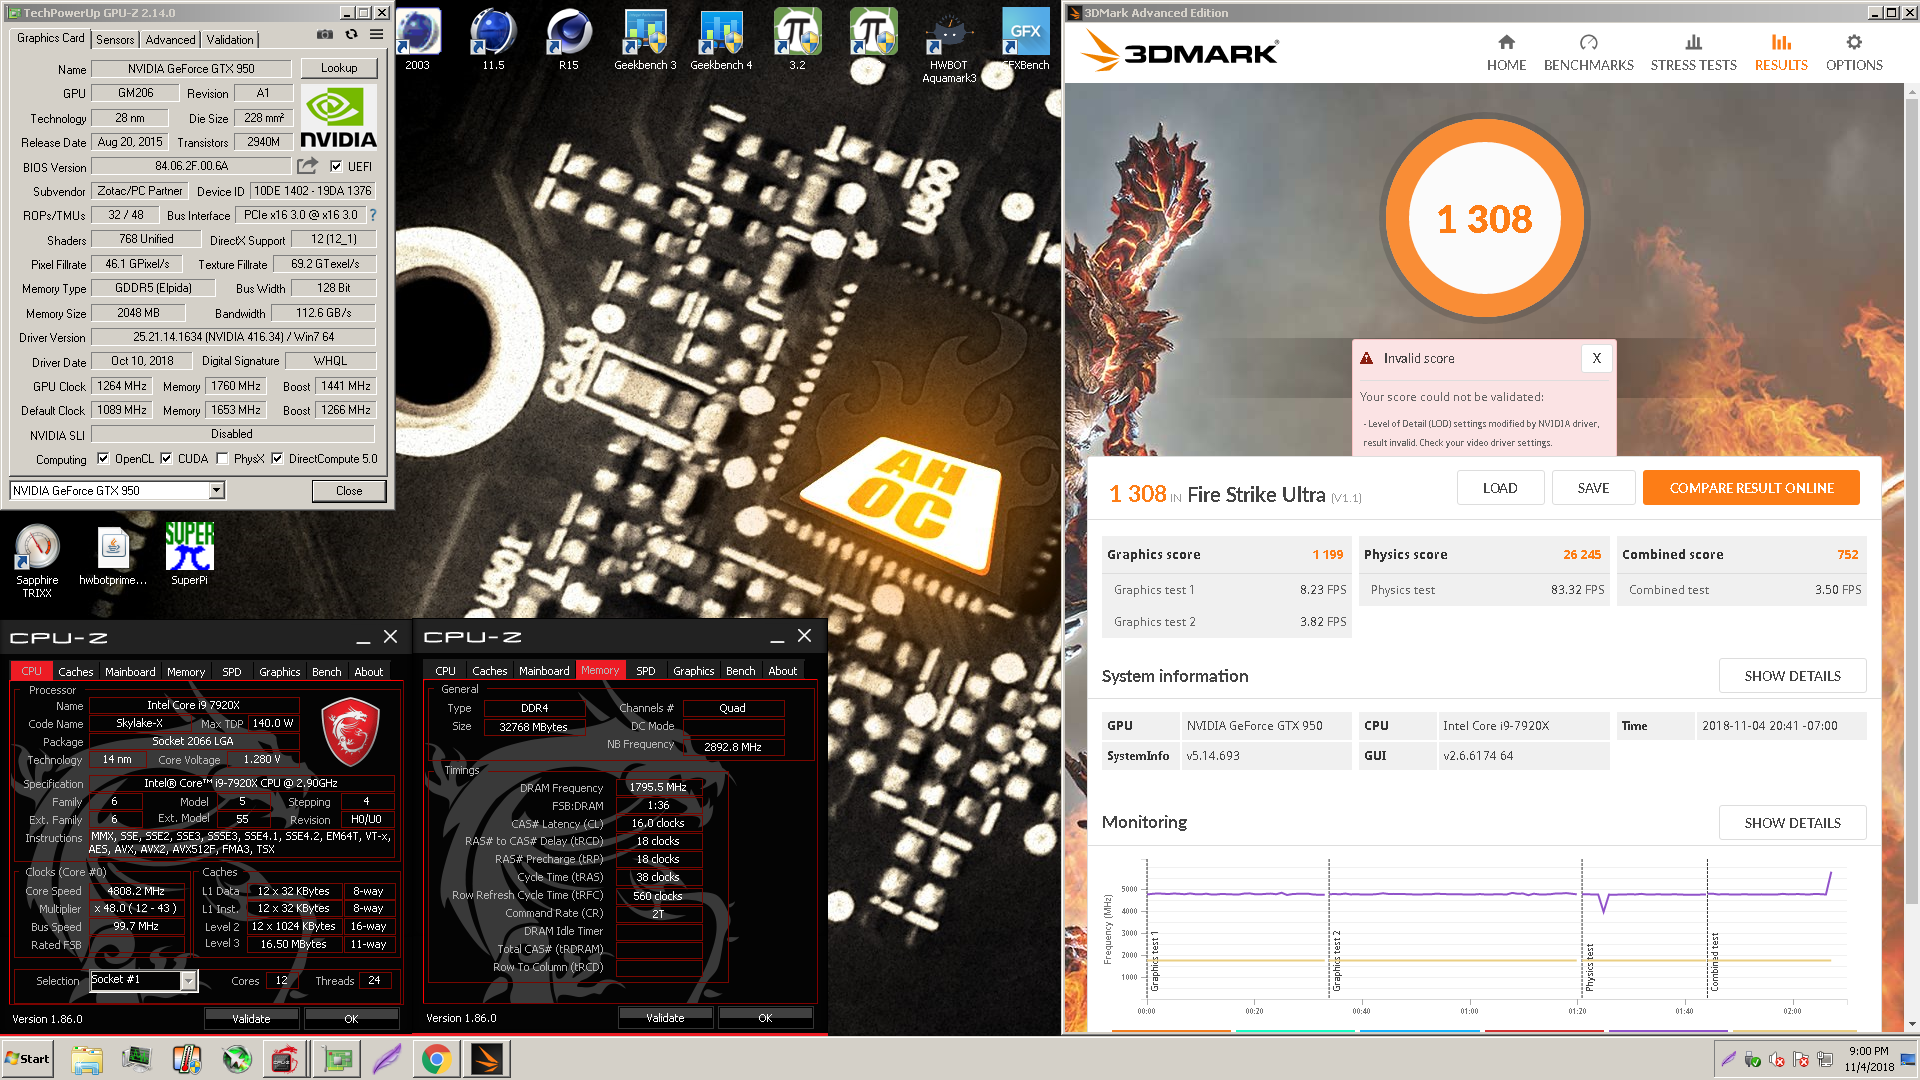Image resolution: width=1920 pixels, height=1080 pixels.
Task: Click the GPU-Z refresh icon
Action: (351, 34)
